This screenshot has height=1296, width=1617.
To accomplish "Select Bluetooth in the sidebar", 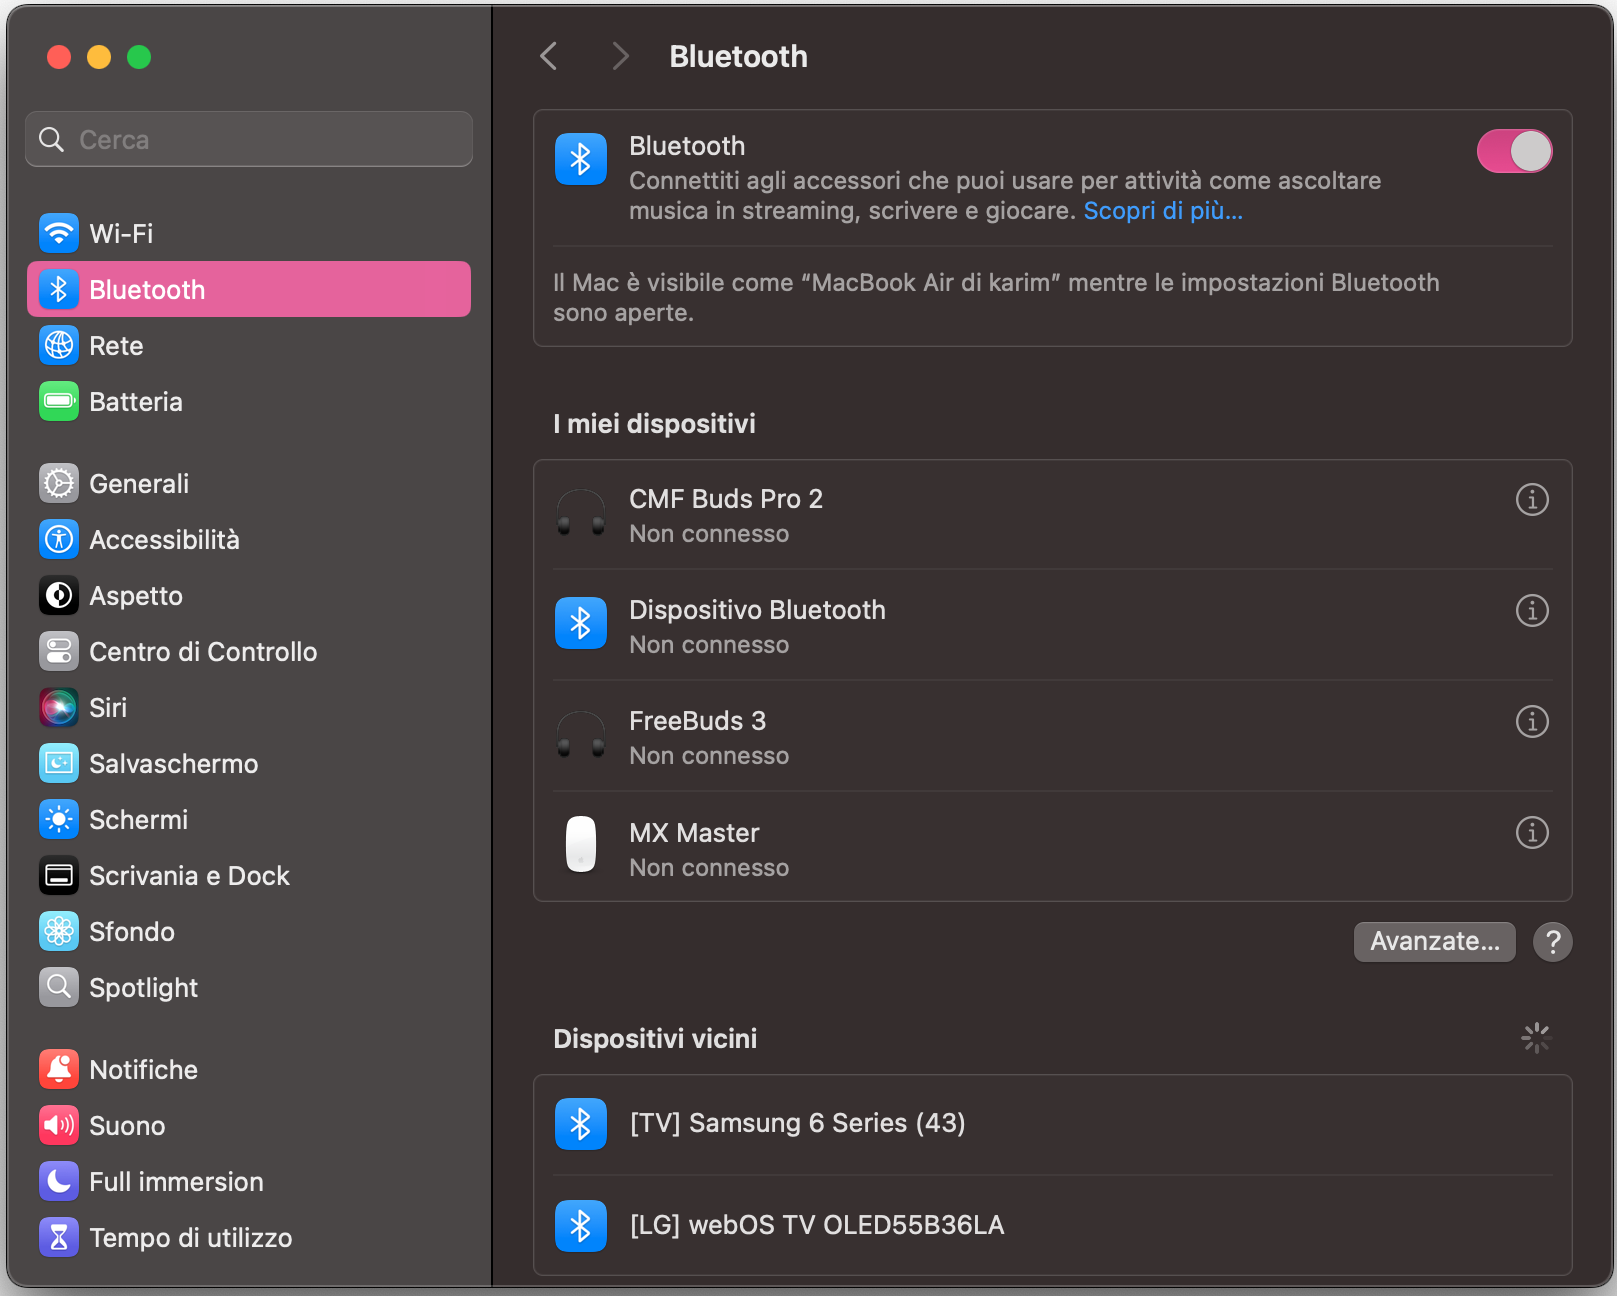I will [x=249, y=289].
